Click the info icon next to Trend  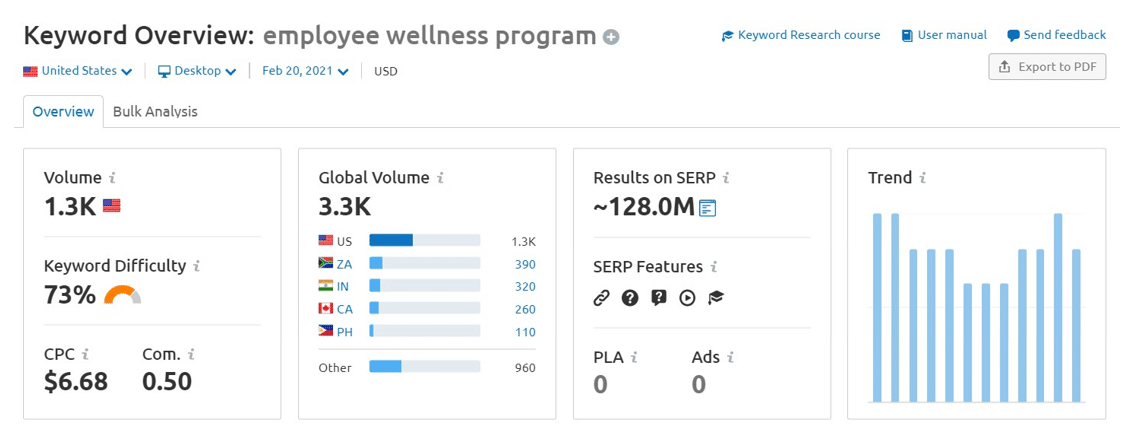coord(923,178)
